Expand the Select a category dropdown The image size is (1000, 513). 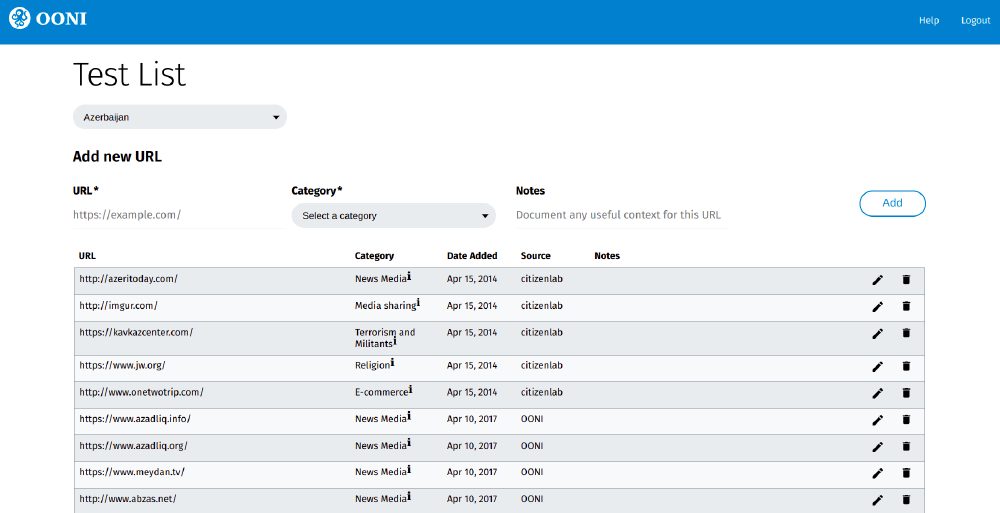pyautogui.click(x=393, y=215)
